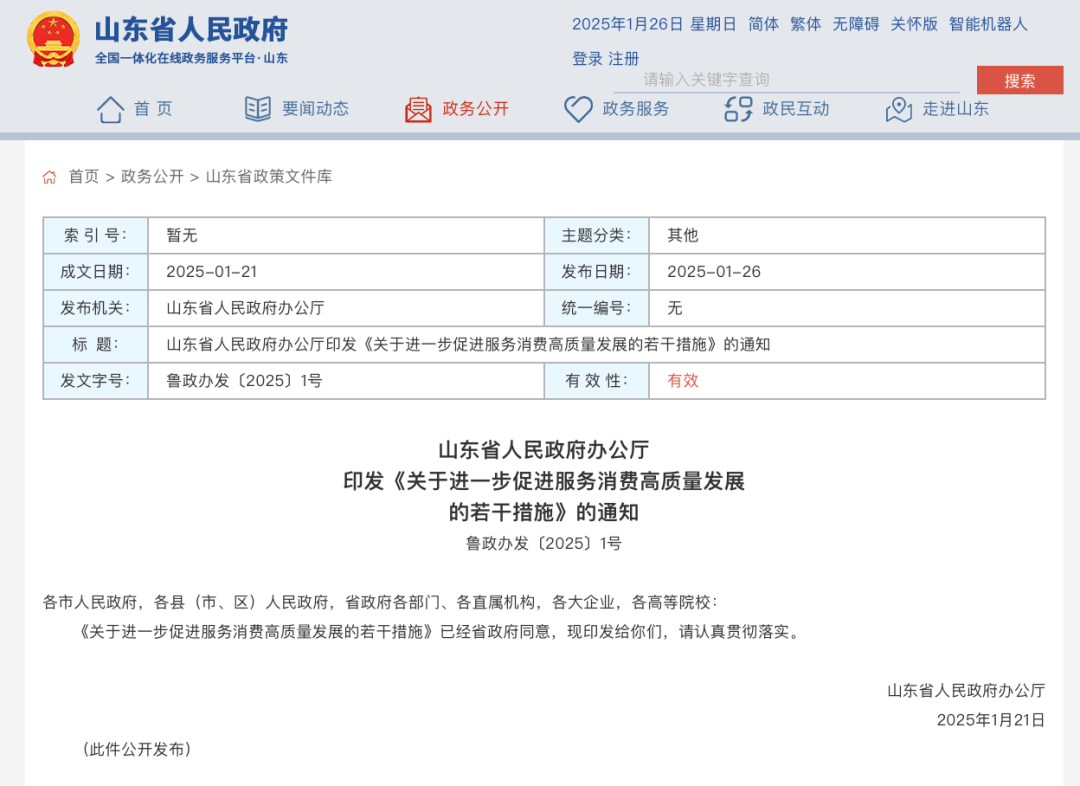Screen dimensions: 1080x786
Task: Click the red 搜索 button
Action: pyautogui.click(x=1019, y=81)
